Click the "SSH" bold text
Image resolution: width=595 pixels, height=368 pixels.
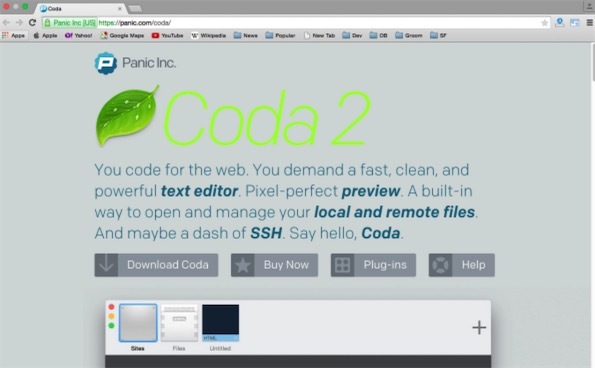pos(266,233)
